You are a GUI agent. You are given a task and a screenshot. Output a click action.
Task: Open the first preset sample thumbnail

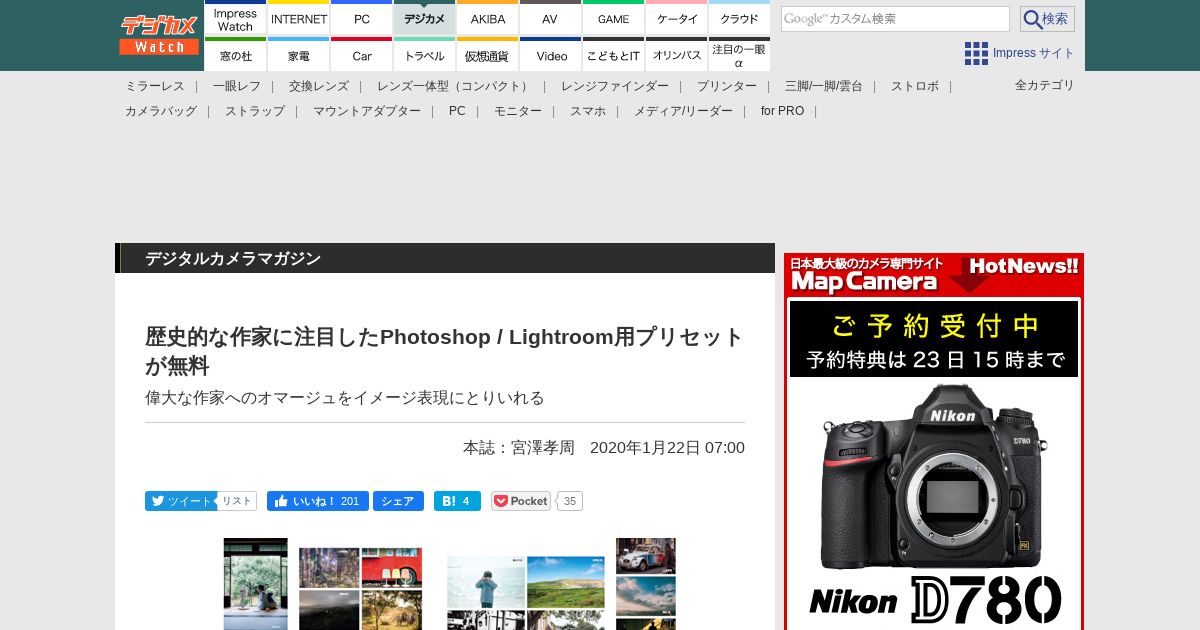(x=256, y=584)
